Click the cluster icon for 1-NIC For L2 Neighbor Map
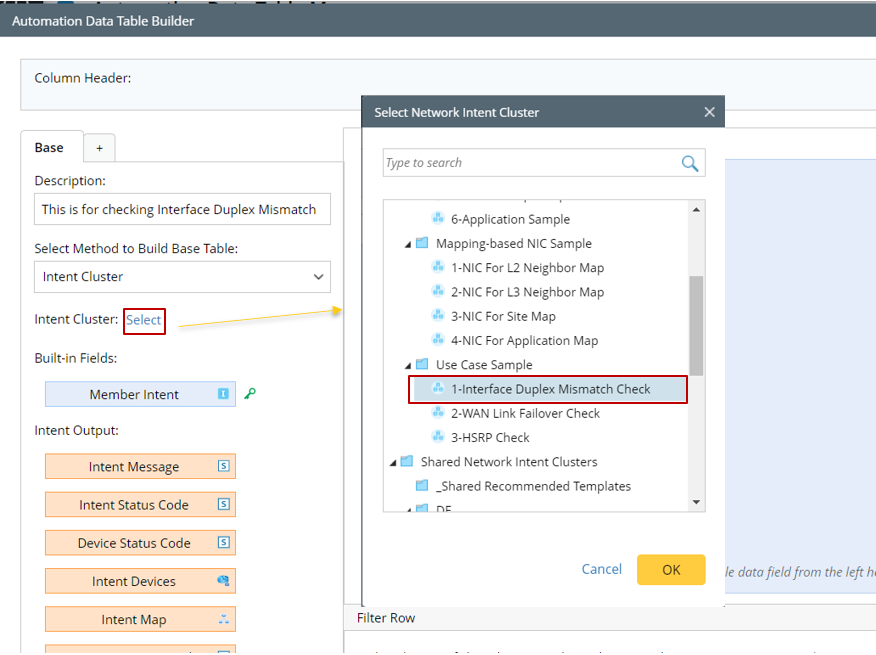 (438, 267)
